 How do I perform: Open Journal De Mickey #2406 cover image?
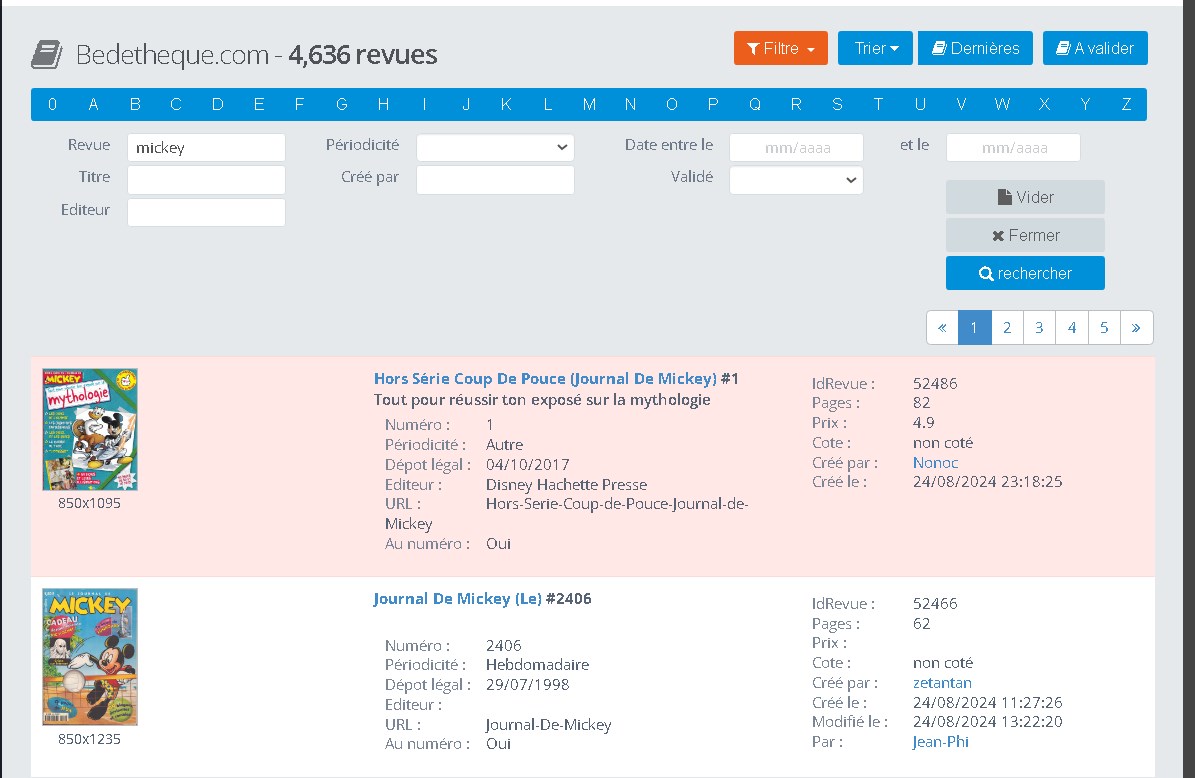(90, 656)
